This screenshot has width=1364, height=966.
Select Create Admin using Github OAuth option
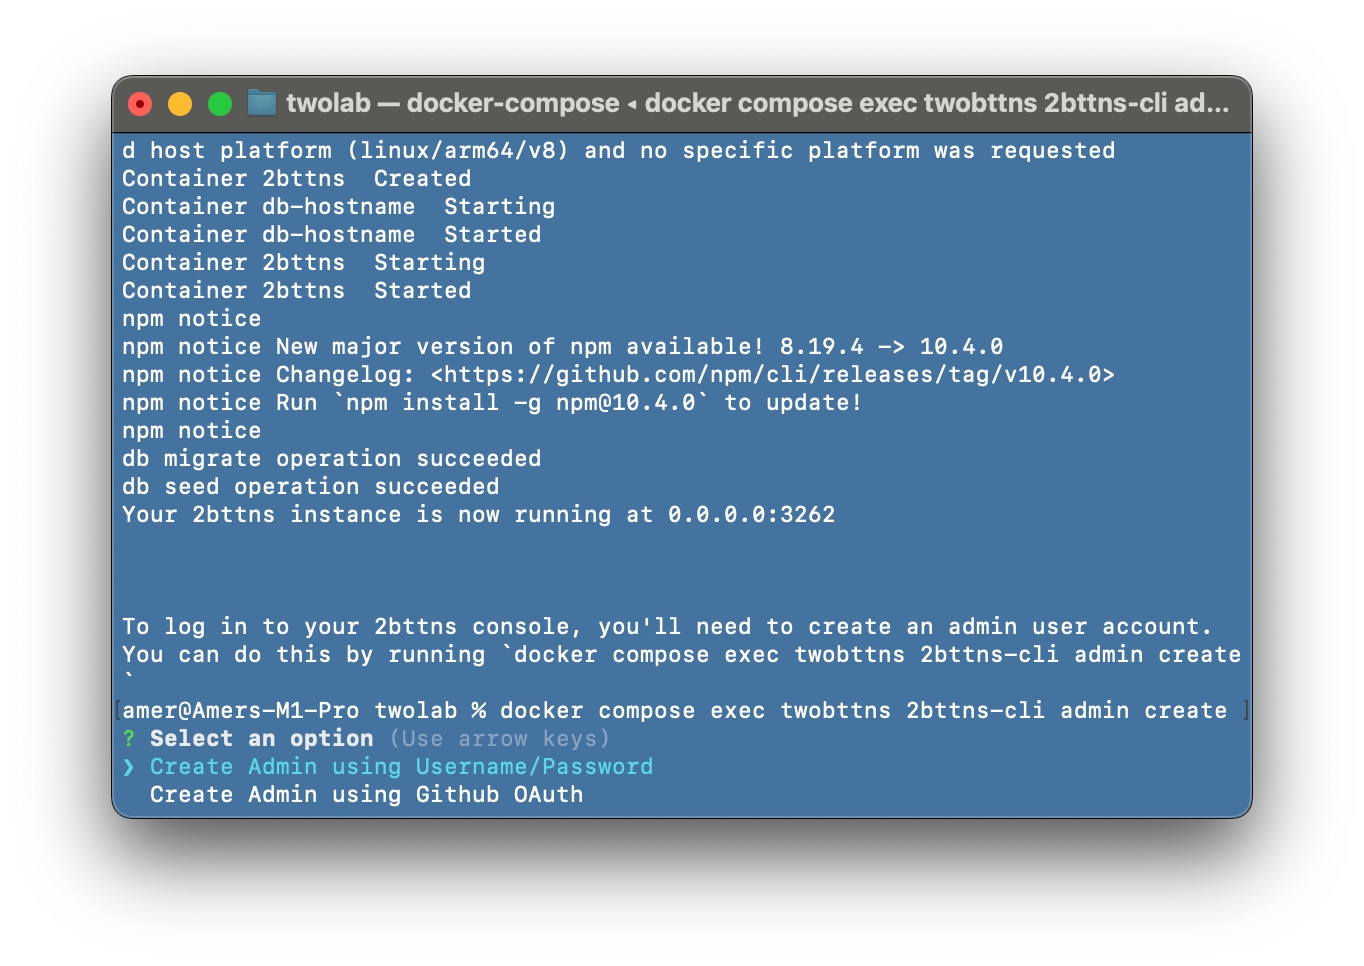[366, 795]
